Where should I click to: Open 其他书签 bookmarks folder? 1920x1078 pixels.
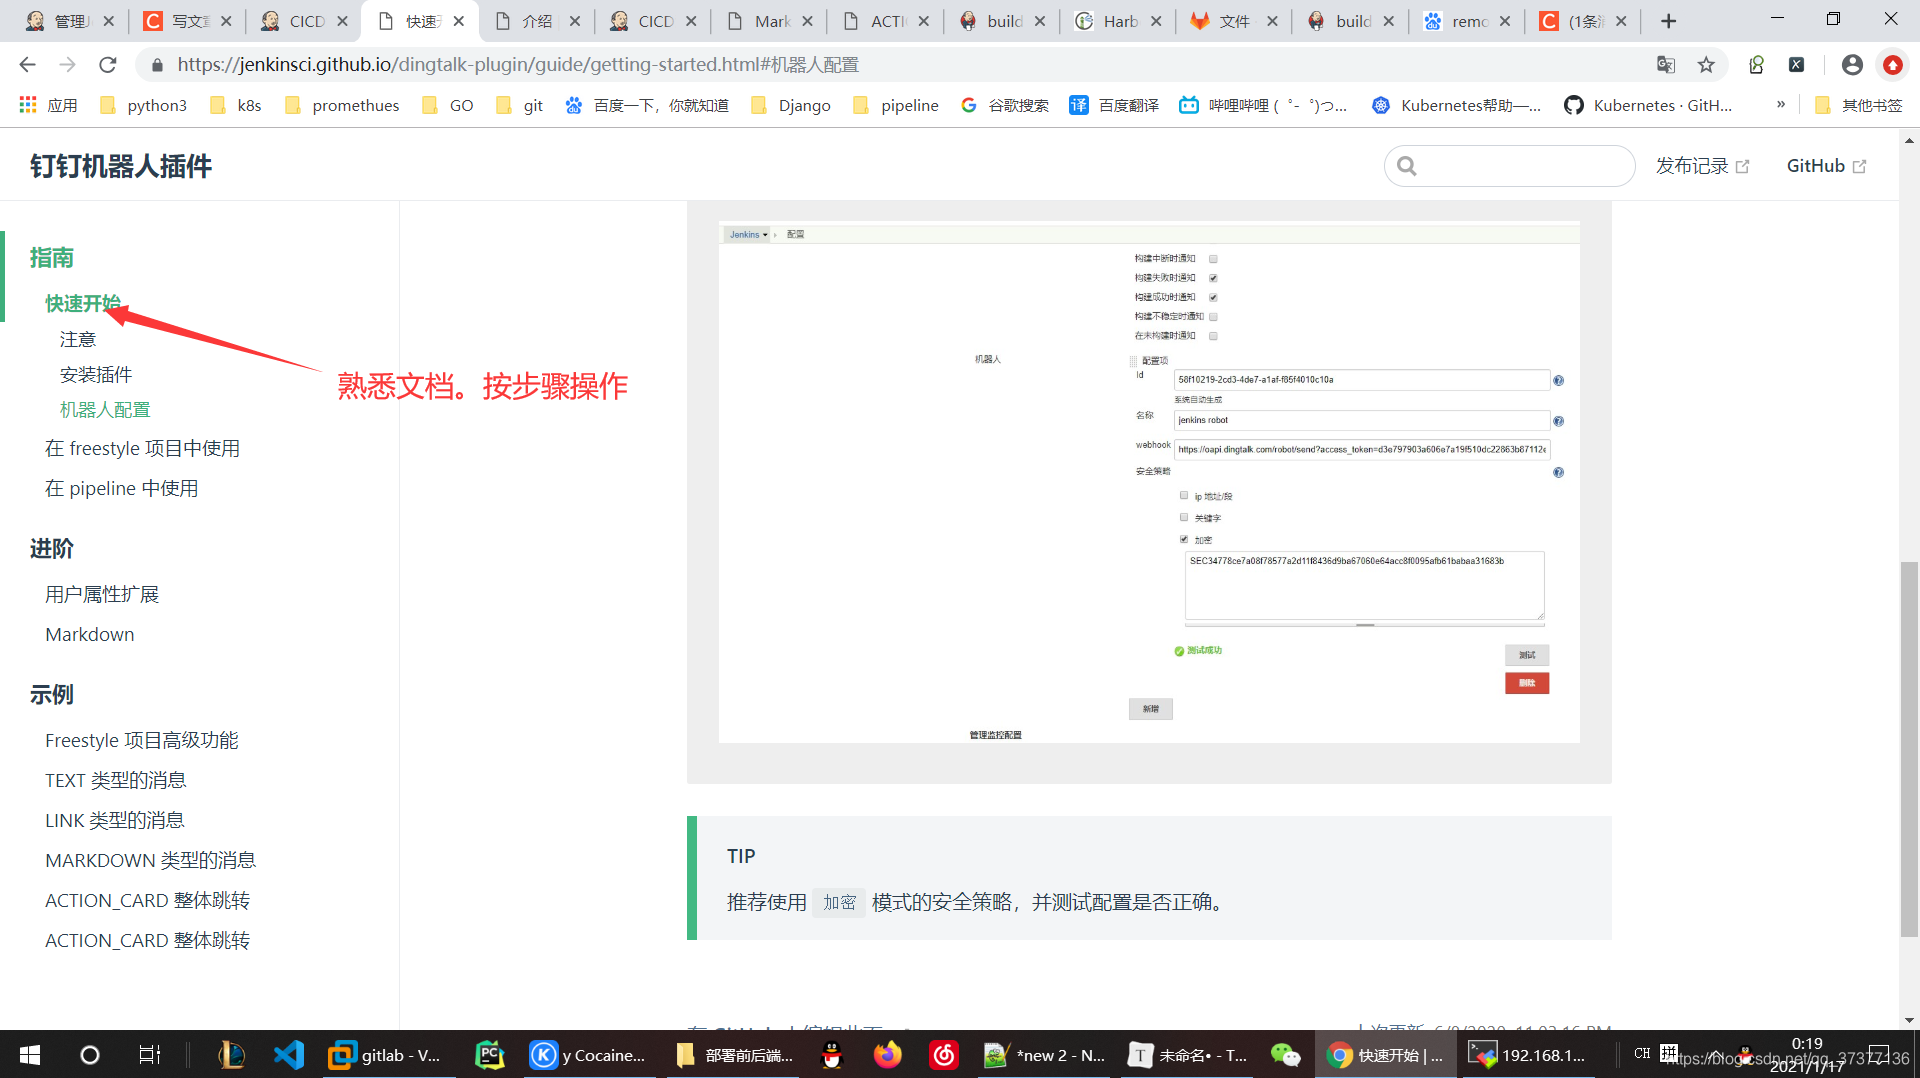pos(1858,105)
